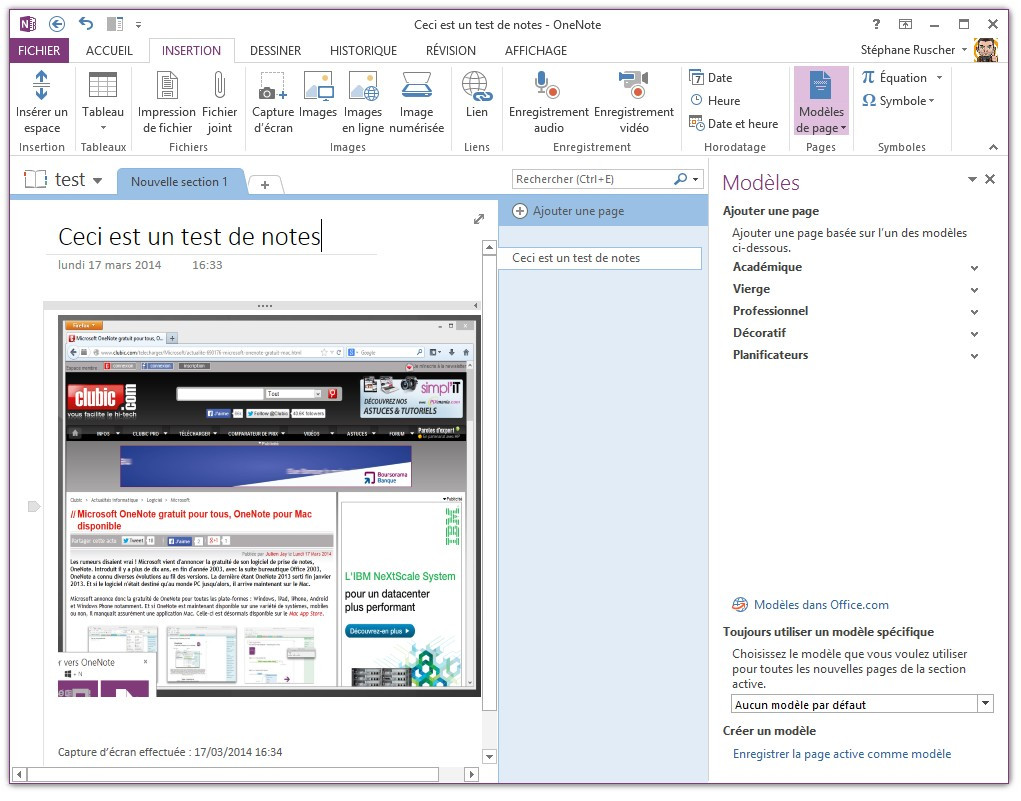Start an Enregistrement audio
Screen dimensions: 1021x801
548,102
